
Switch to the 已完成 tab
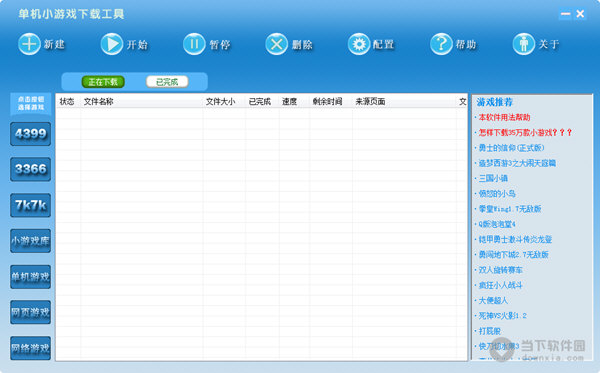[x=167, y=82]
